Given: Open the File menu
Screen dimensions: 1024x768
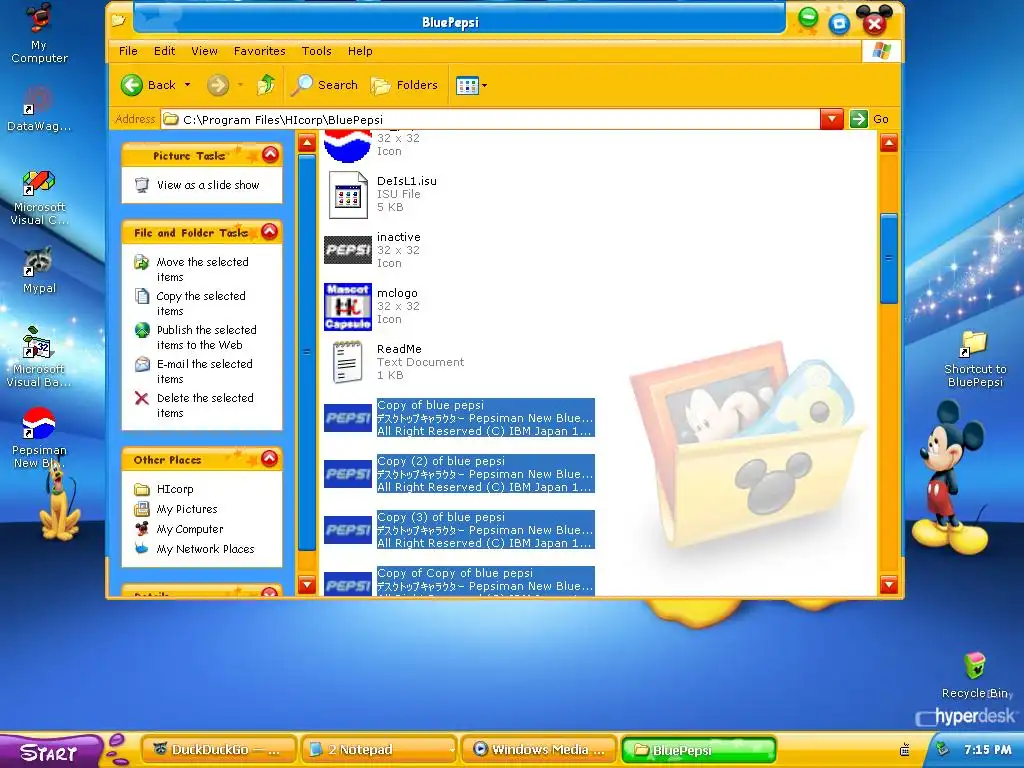Looking at the screenshot, I should (128, 51).
